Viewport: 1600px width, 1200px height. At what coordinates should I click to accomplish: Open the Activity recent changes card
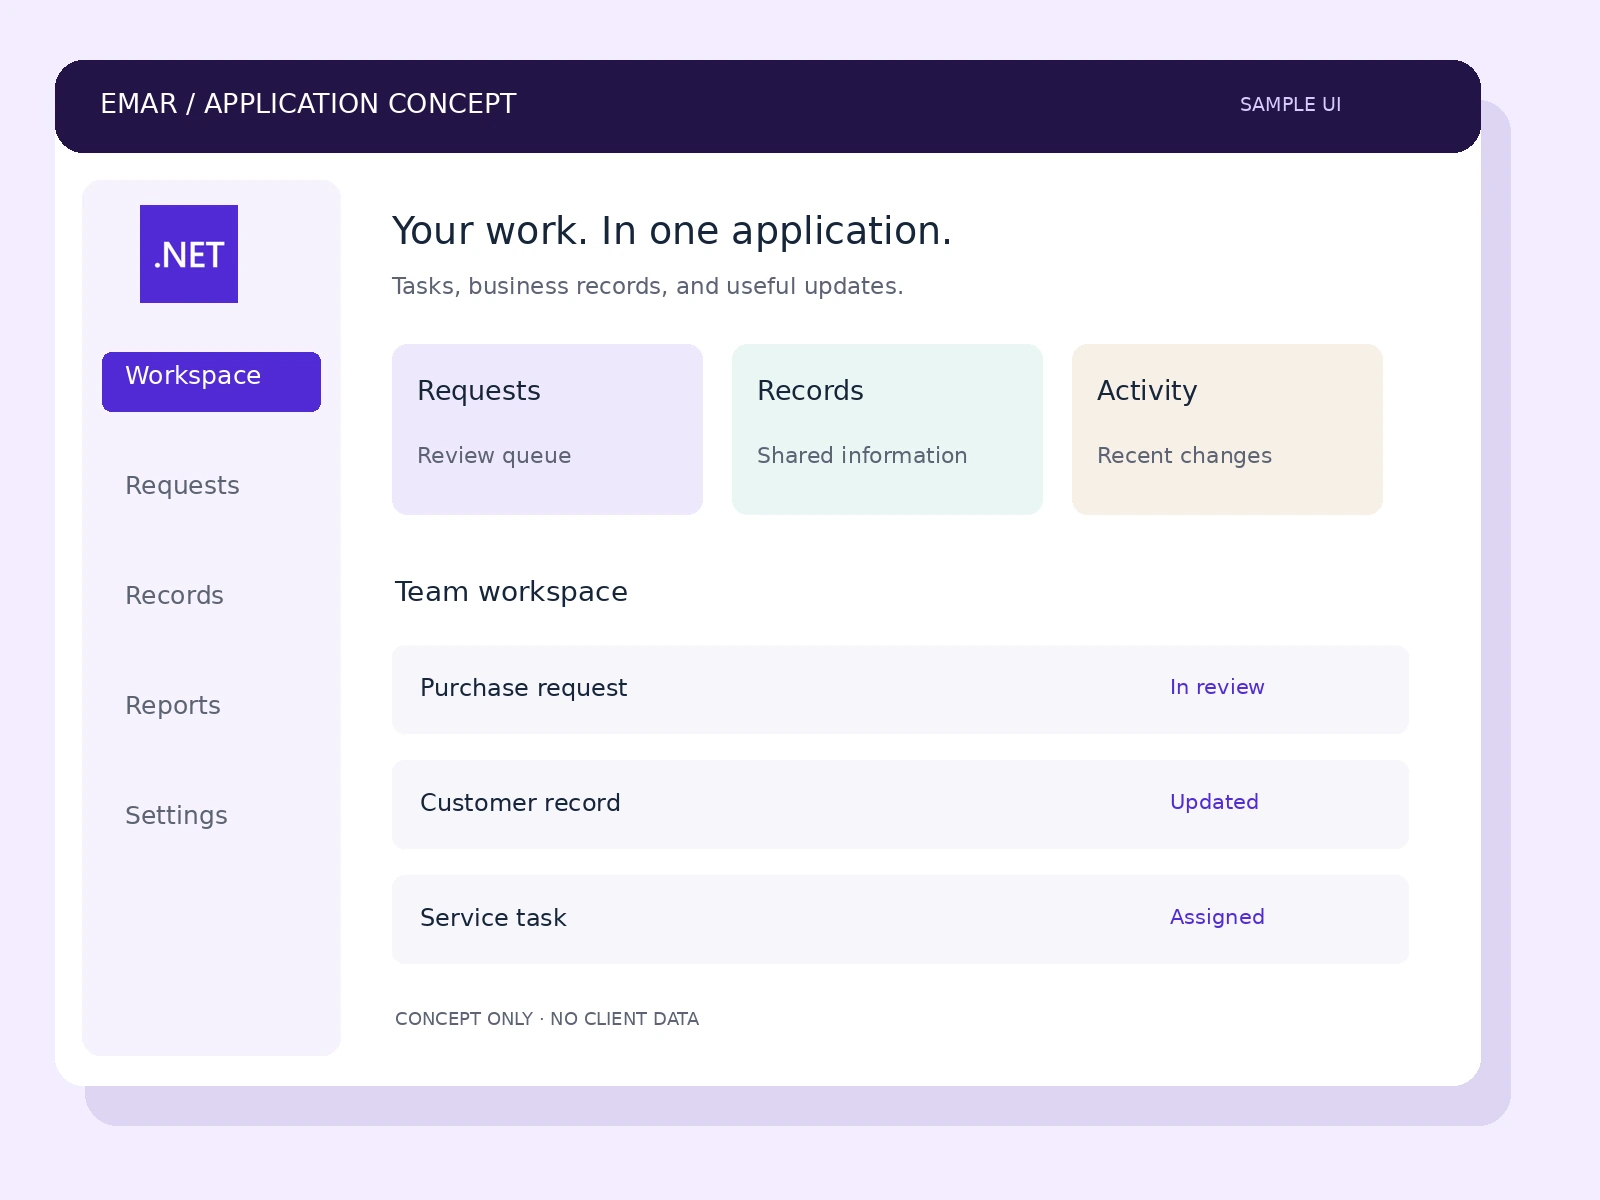[x=1227, y=429]
